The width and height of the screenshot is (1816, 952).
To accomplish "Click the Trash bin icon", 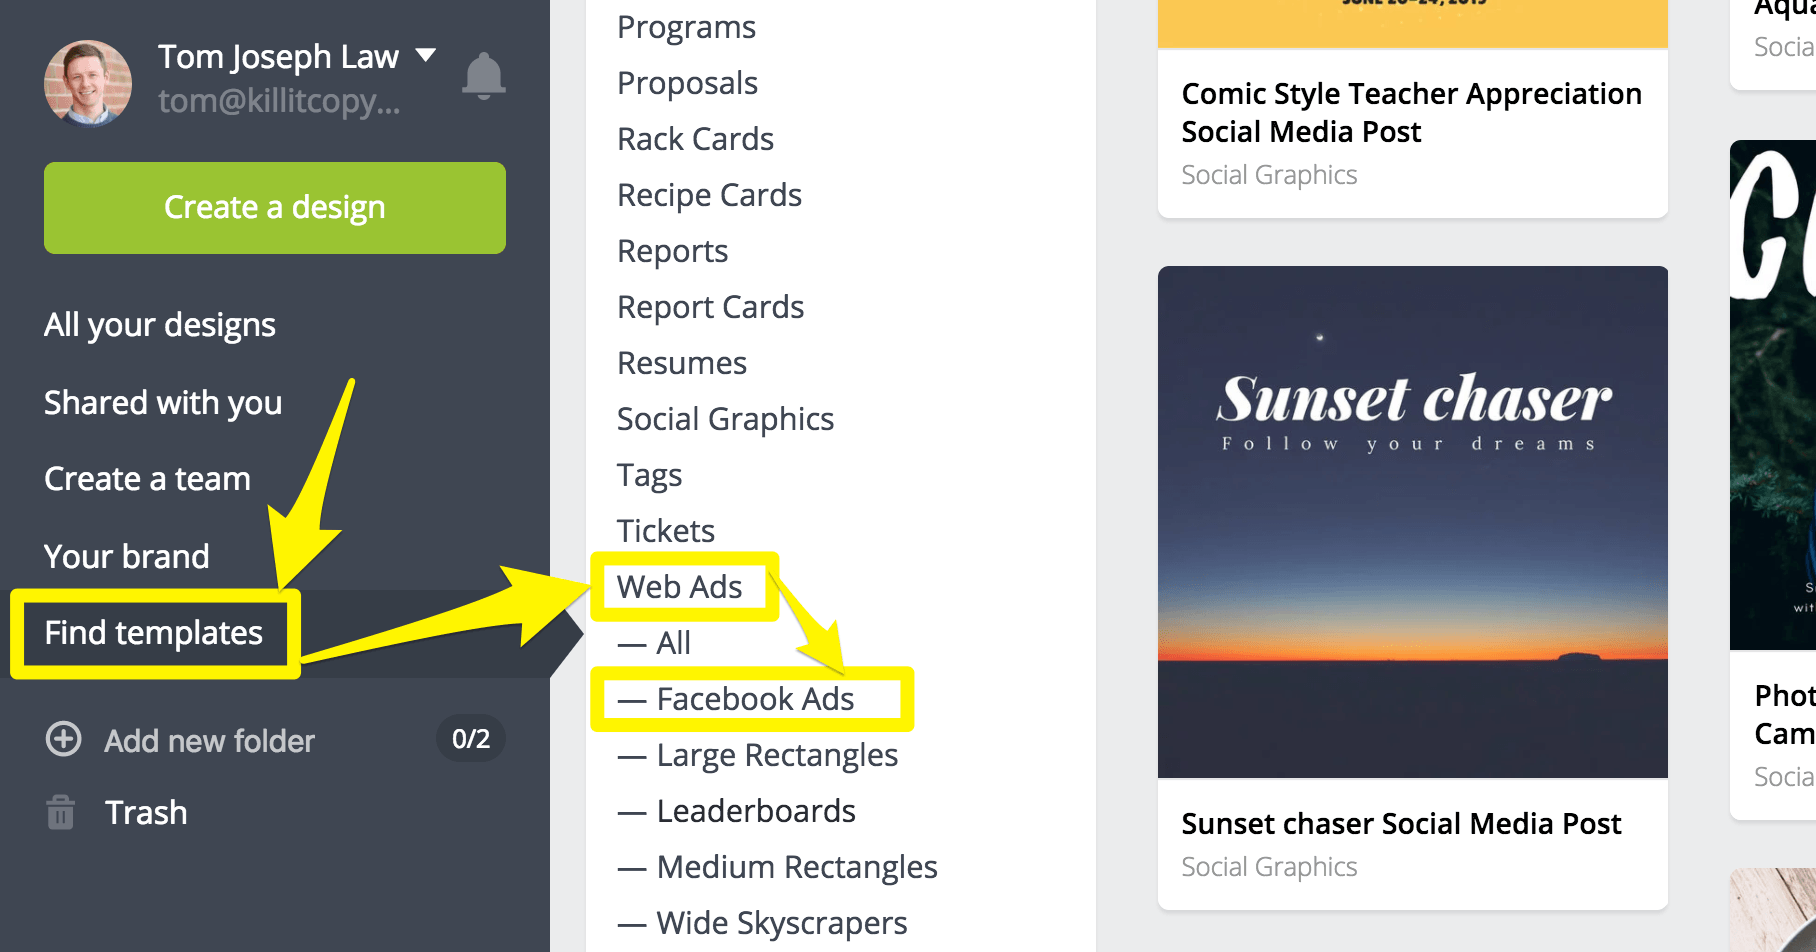I will 61,812.
